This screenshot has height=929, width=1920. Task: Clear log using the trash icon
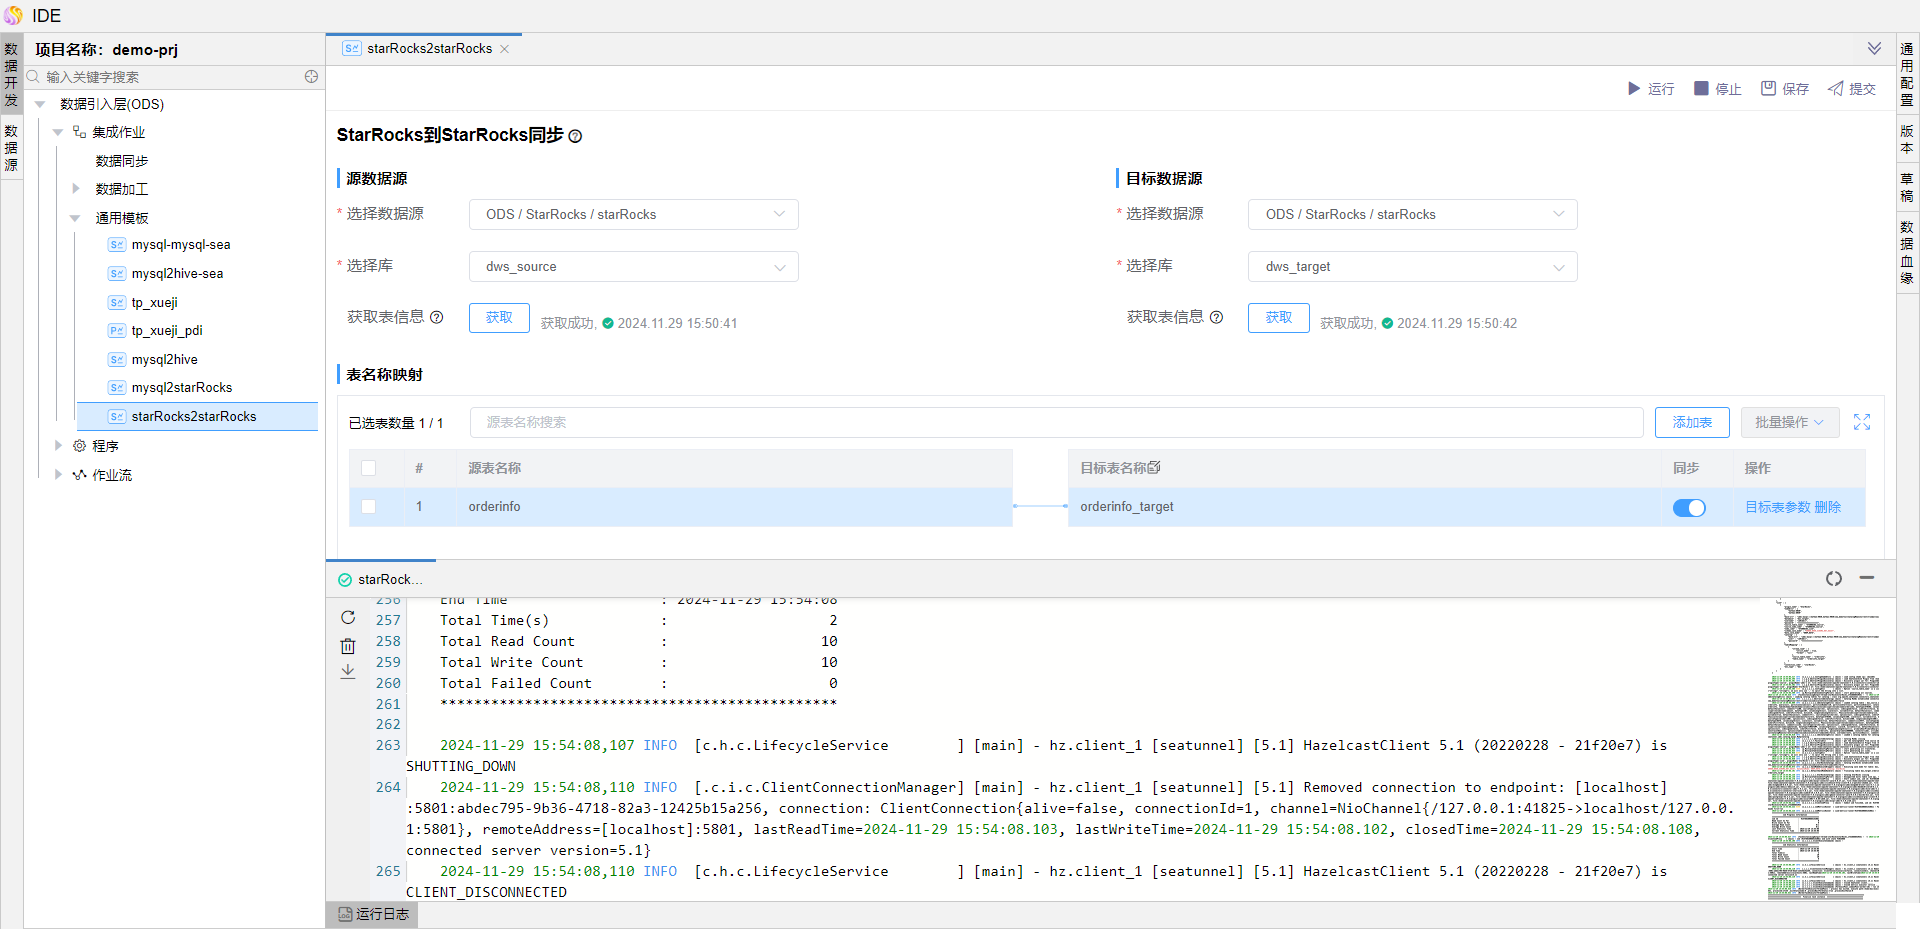[x=348, y=646]
